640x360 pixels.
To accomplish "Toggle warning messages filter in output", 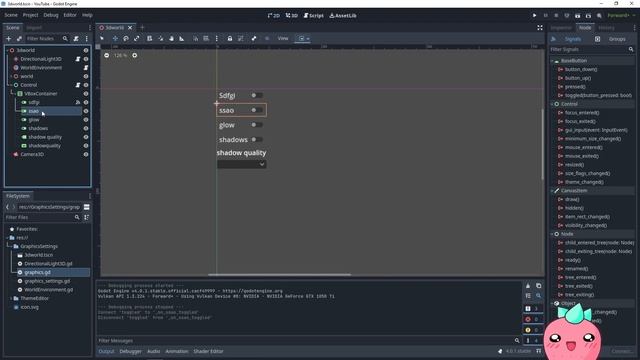I will pyautogui.click(x=533, y=330).
